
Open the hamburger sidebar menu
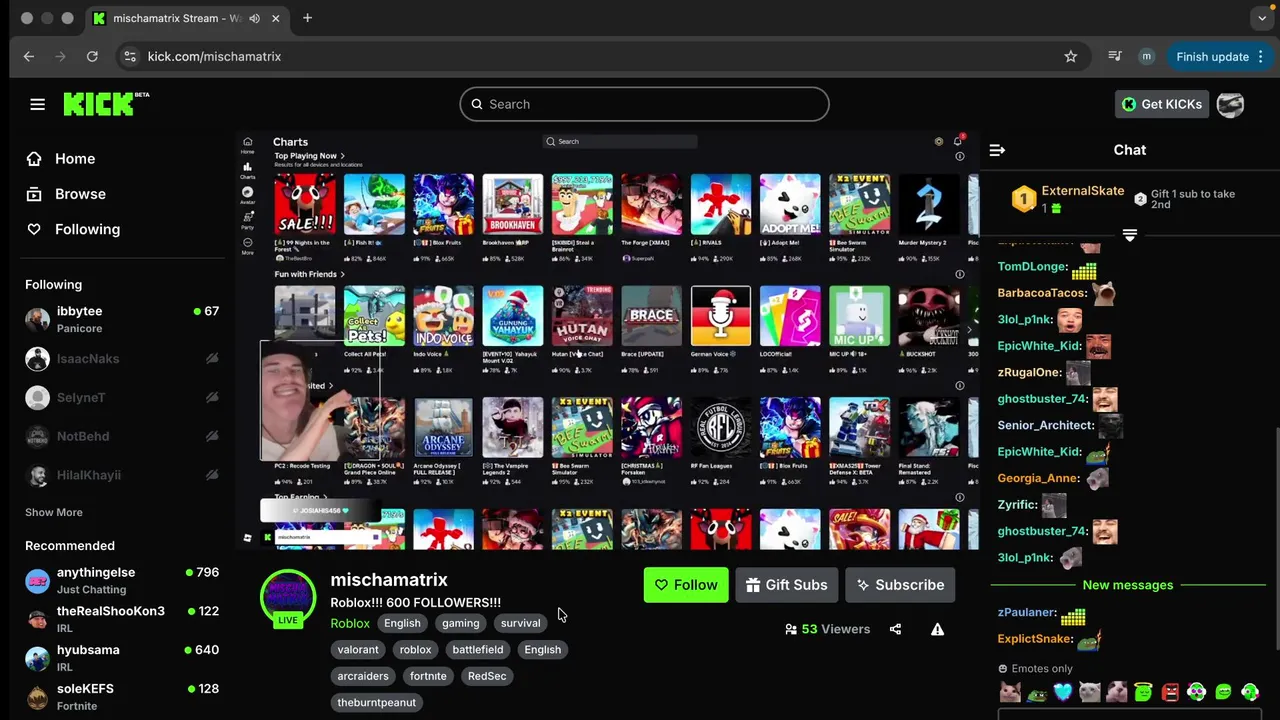[37, 104]
